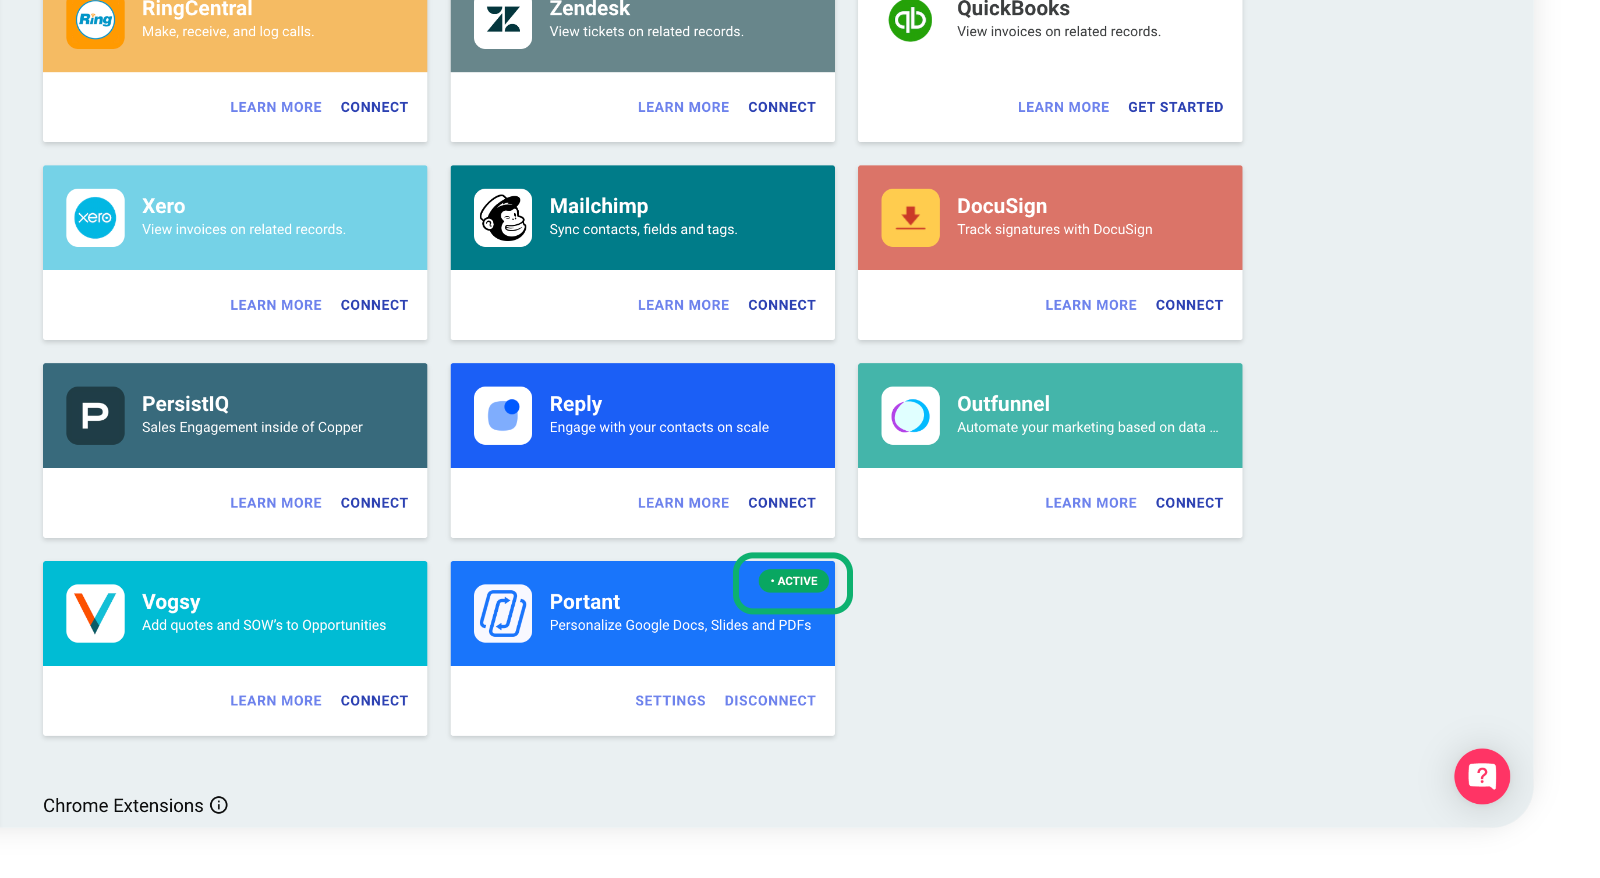
Task: Connect the Vogsy integration
Action: pos(374,701)
